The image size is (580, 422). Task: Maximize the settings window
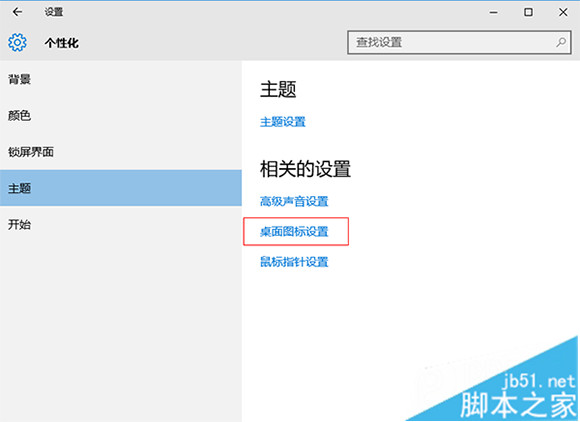point(528,12)
